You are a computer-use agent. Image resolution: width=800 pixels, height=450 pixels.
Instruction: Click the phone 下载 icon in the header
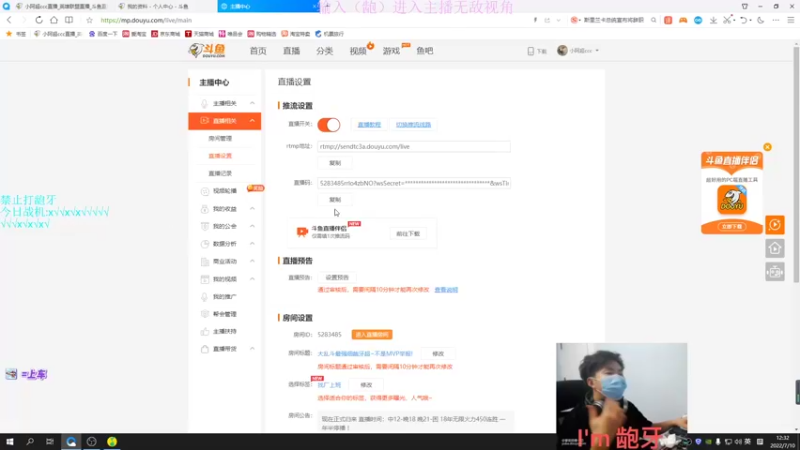click(x=531, y=51)
